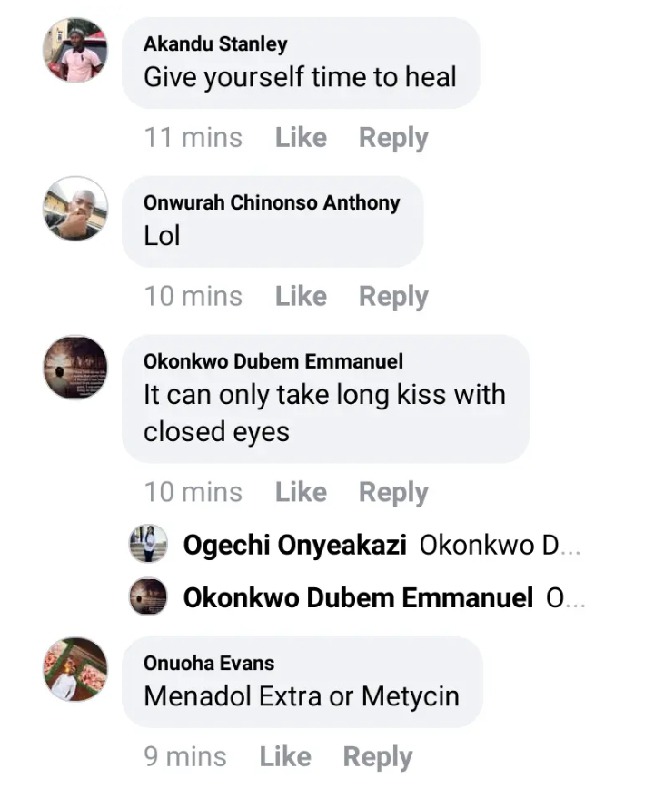This screenshot has height=786, width=654.
Task: Open Akandu Stanley's profile picture
Action: point(75,50)
